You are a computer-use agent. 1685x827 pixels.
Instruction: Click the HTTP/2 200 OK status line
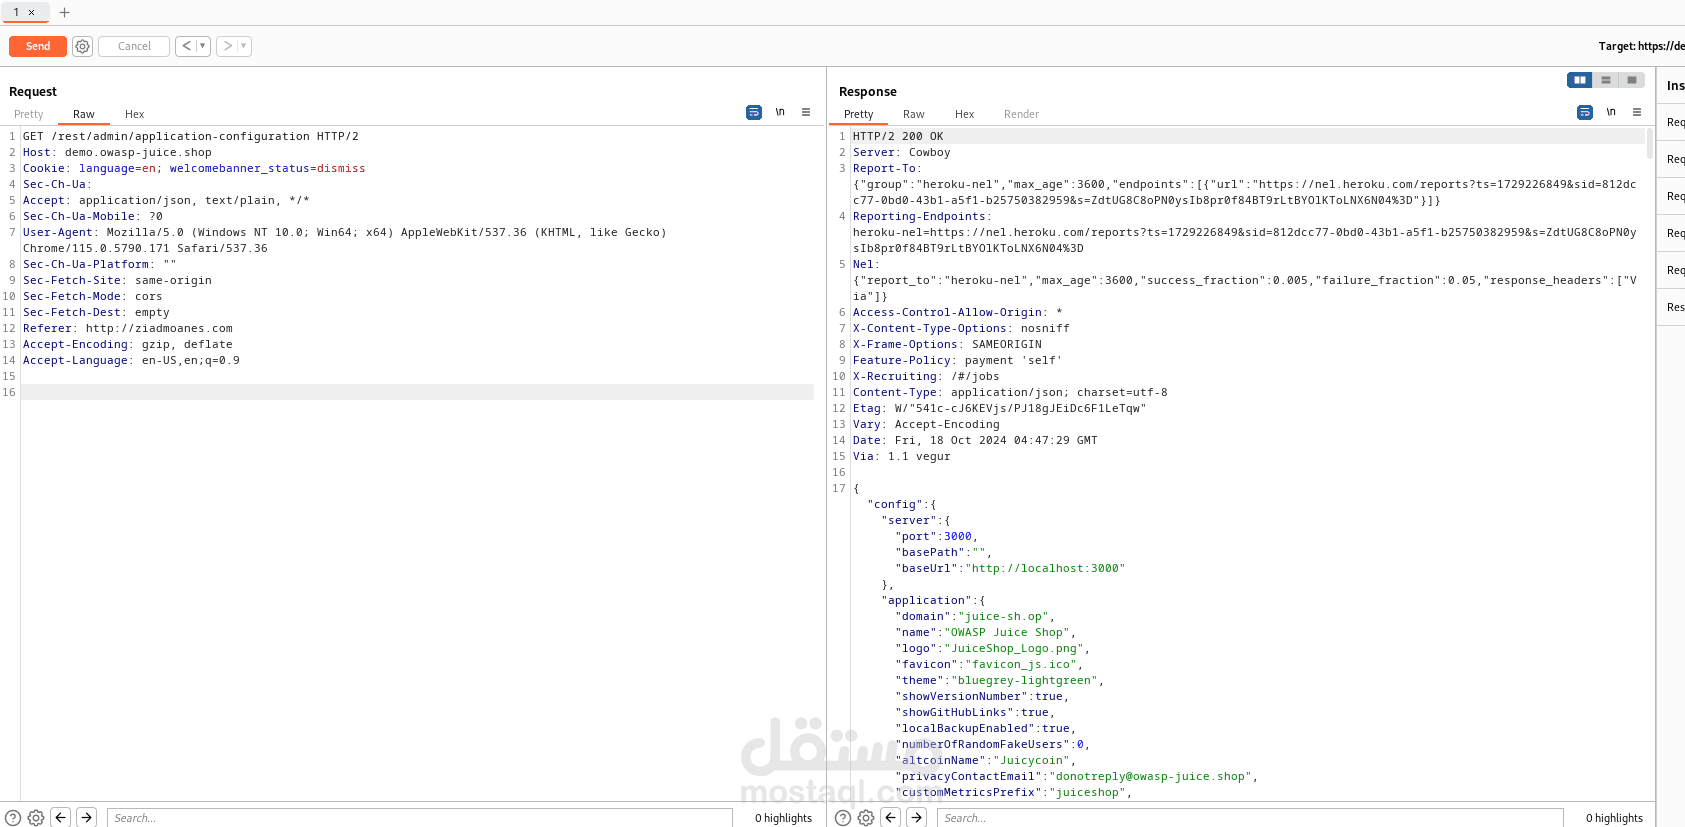(898, 136)
